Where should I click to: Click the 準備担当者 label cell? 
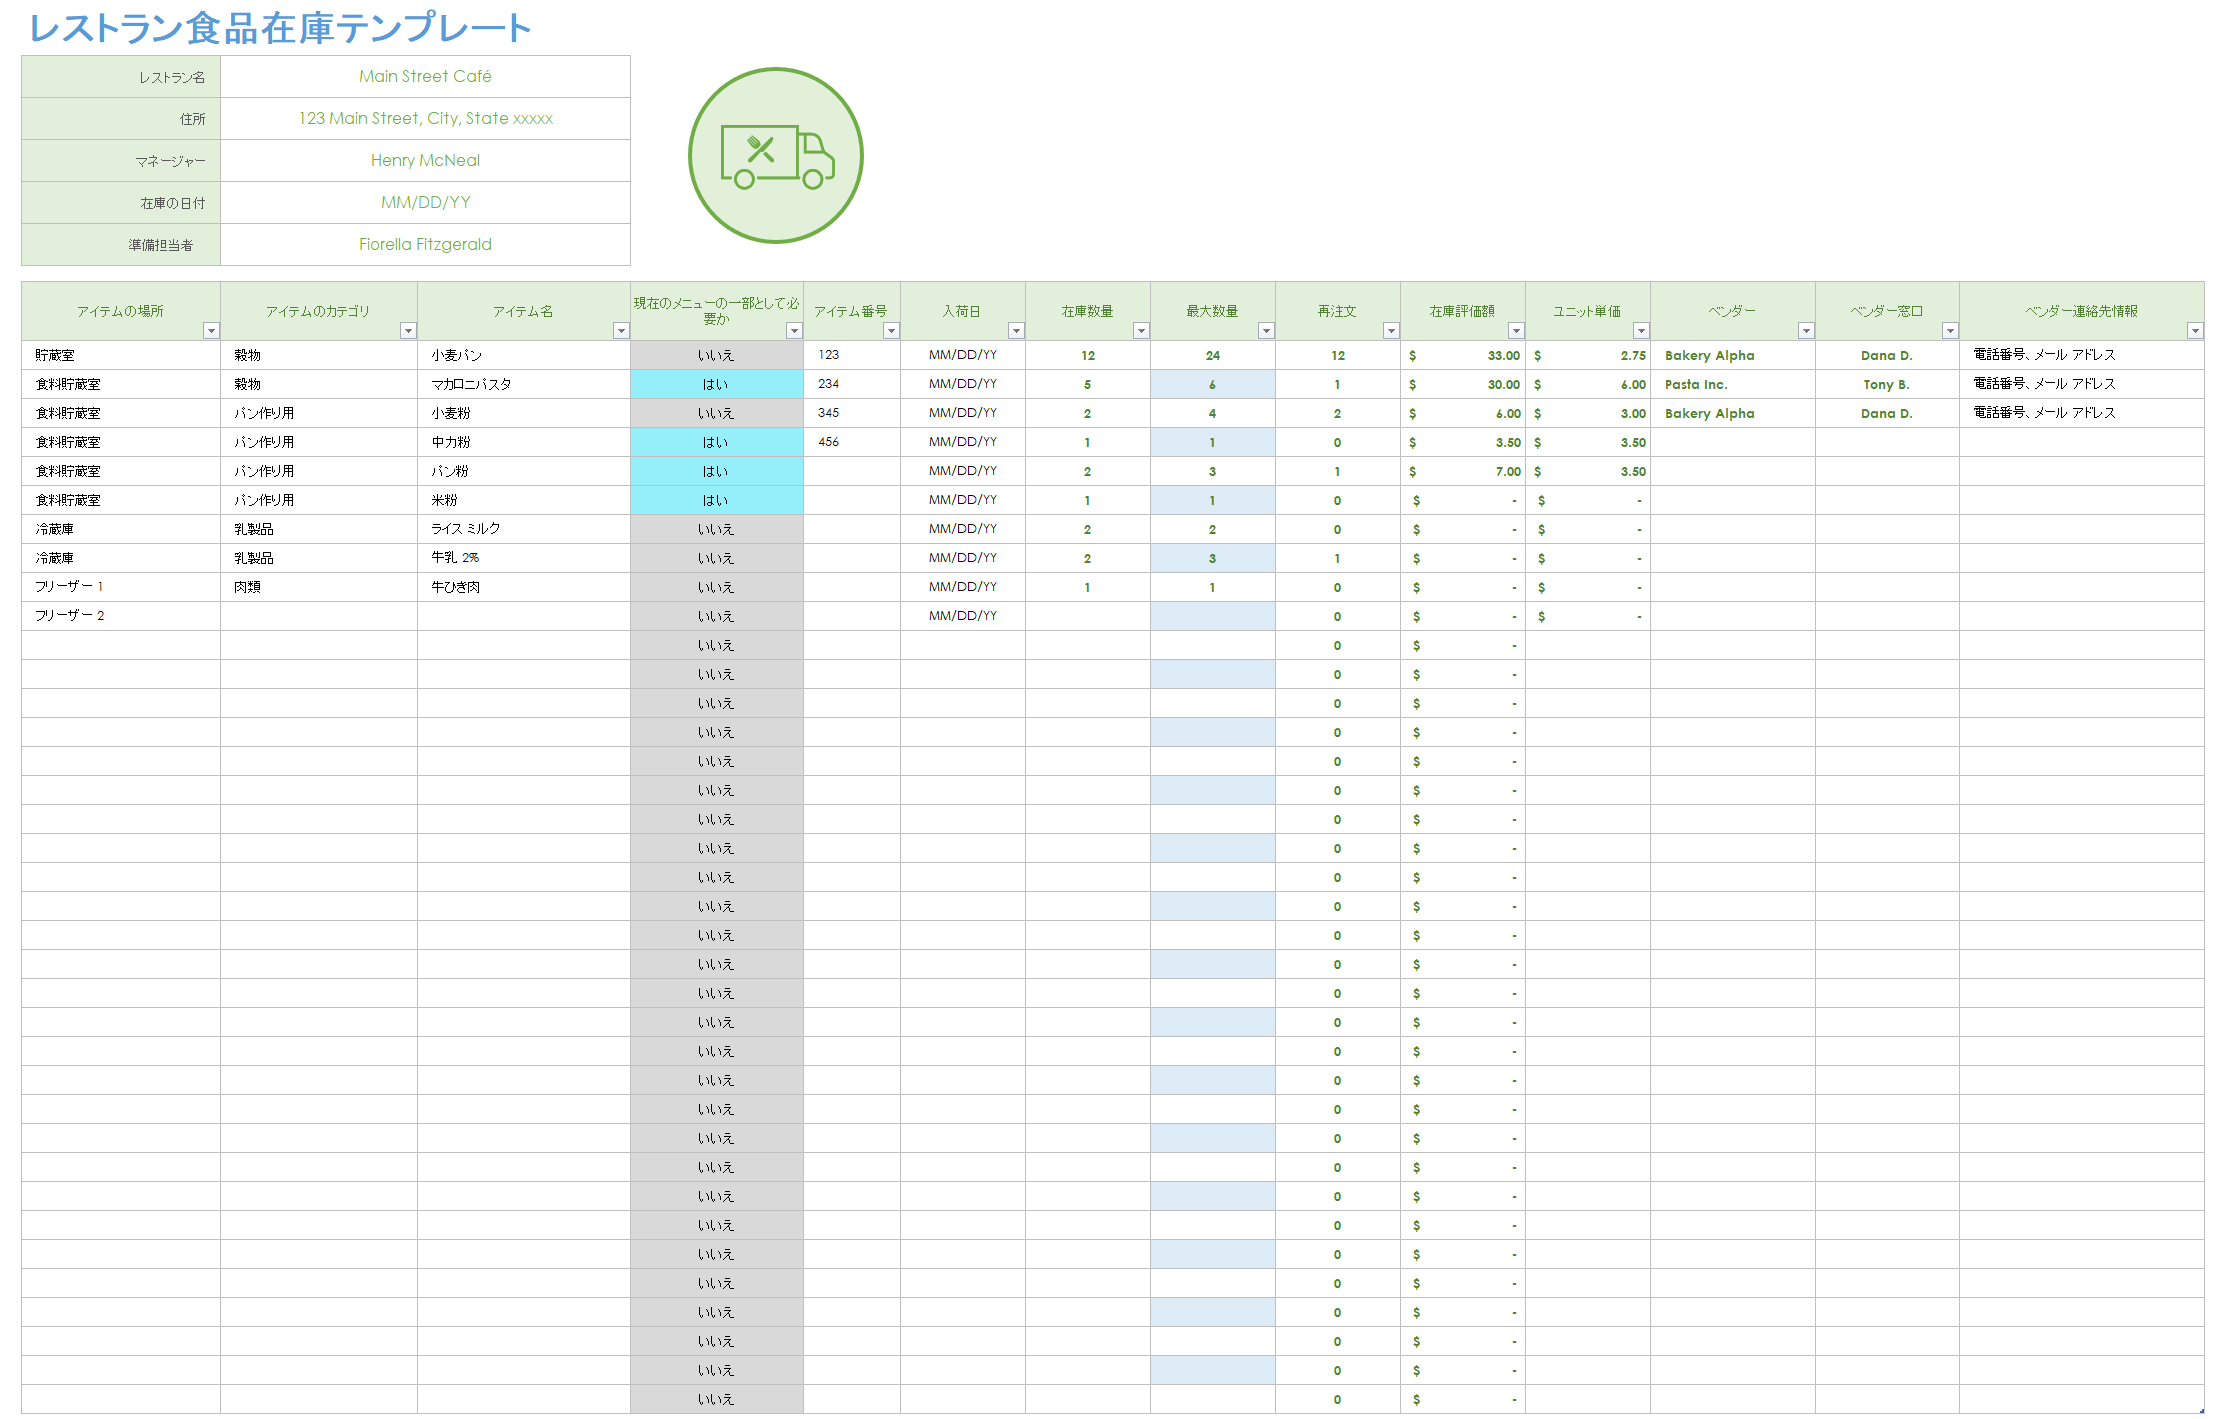point(121,245)
